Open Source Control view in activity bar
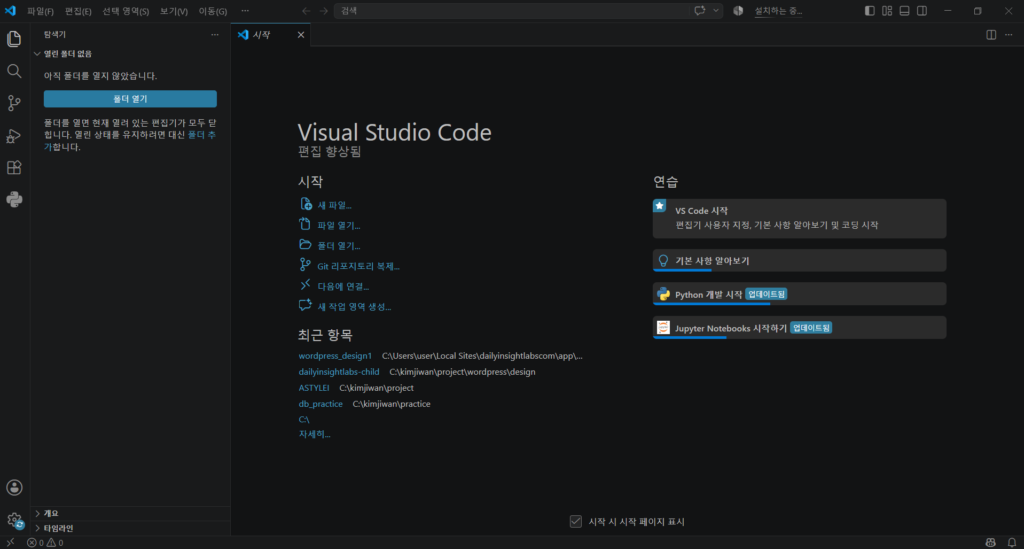 point(14,102)
